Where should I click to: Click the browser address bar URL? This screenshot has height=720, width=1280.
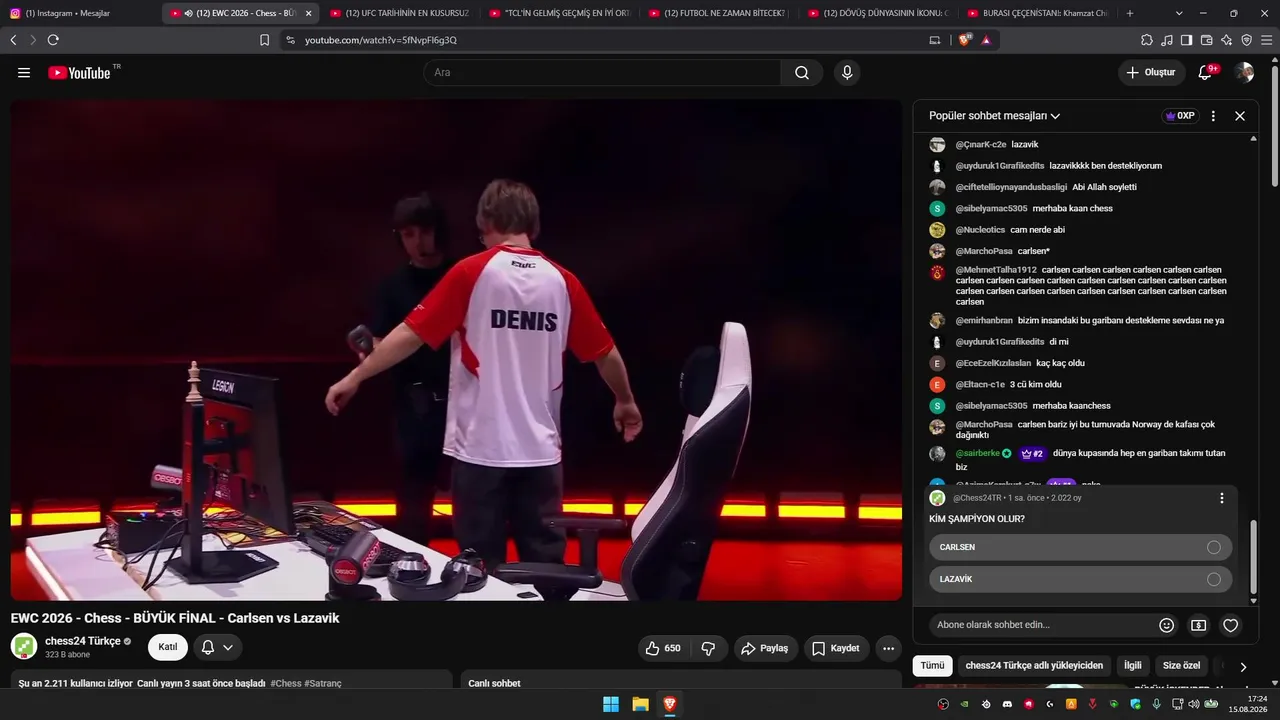381,40
